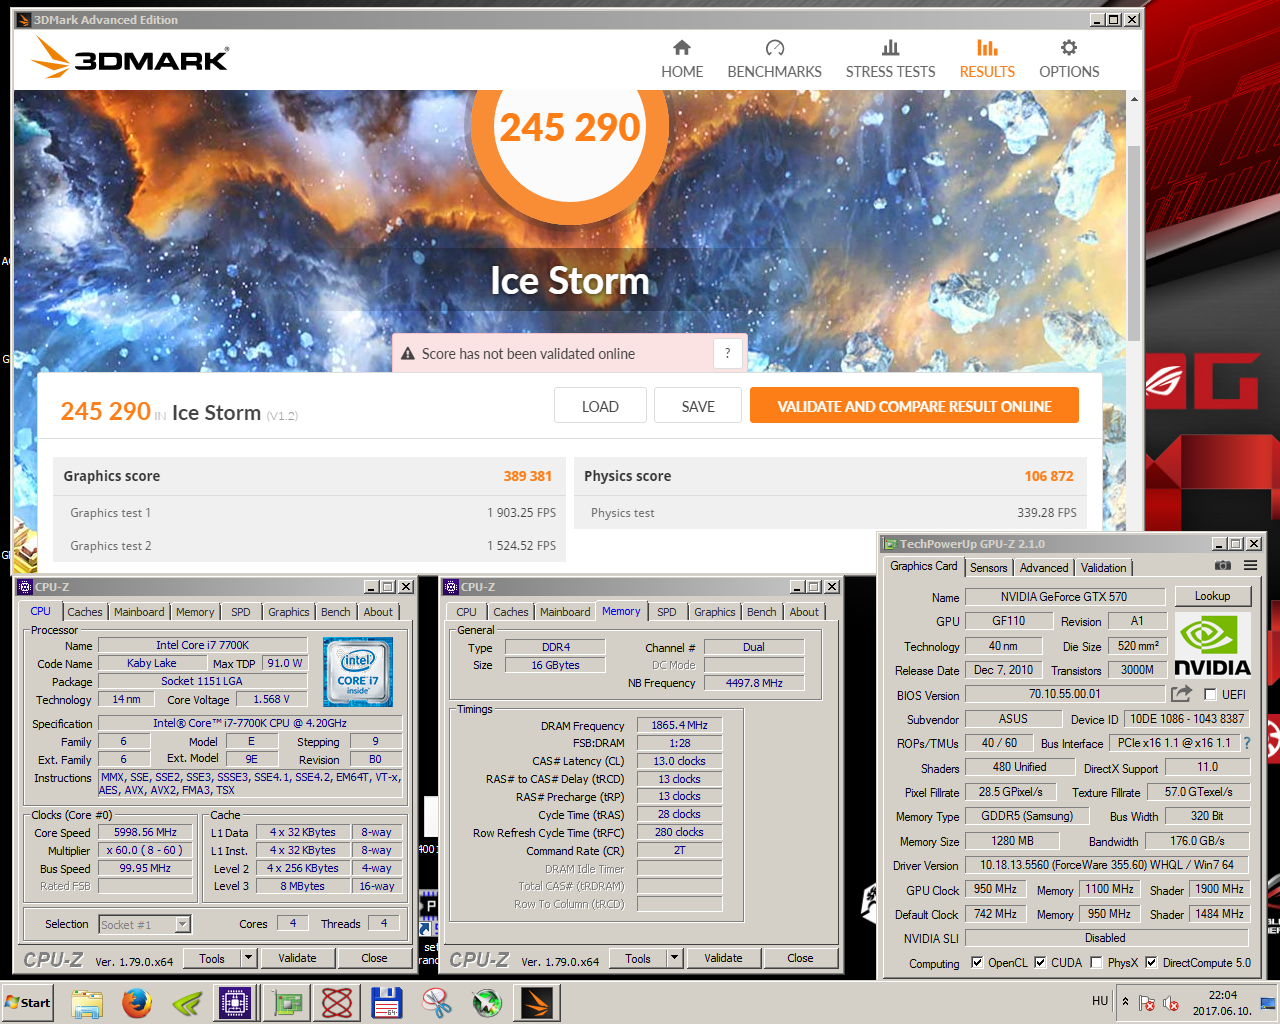Open Firefox from the taskbar

[x=137, y=1002]
